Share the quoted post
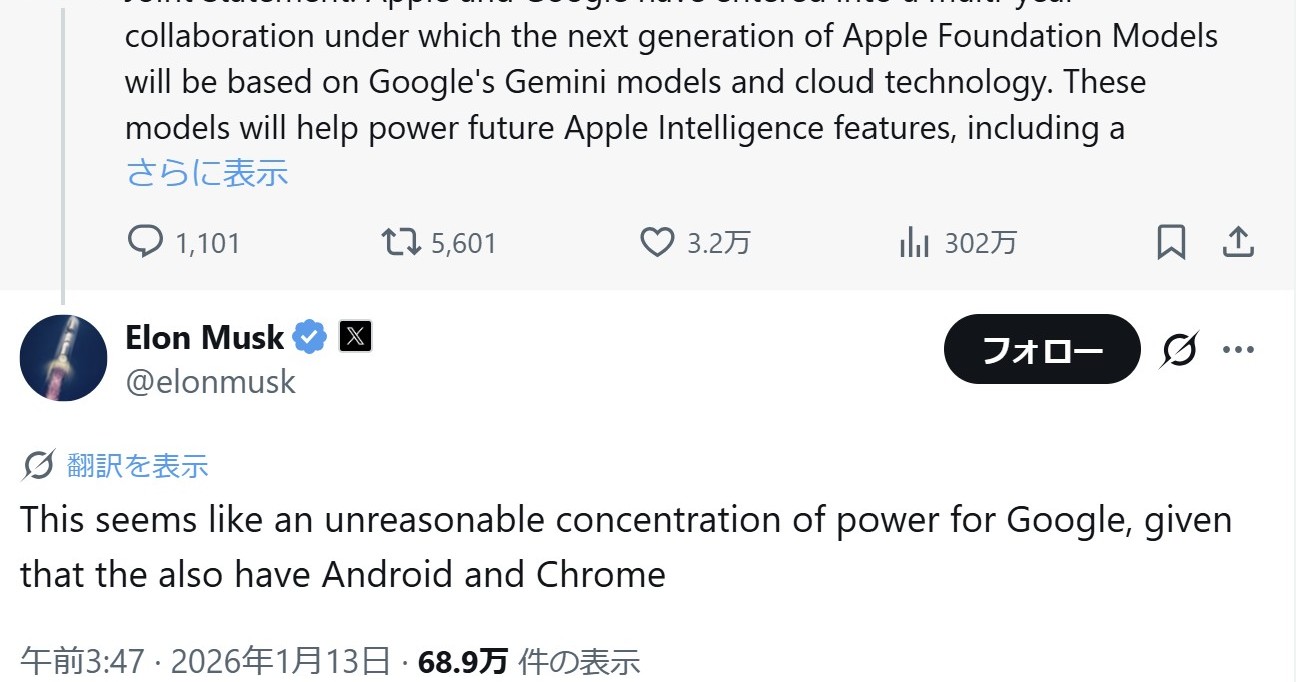 click(1238, 241)
